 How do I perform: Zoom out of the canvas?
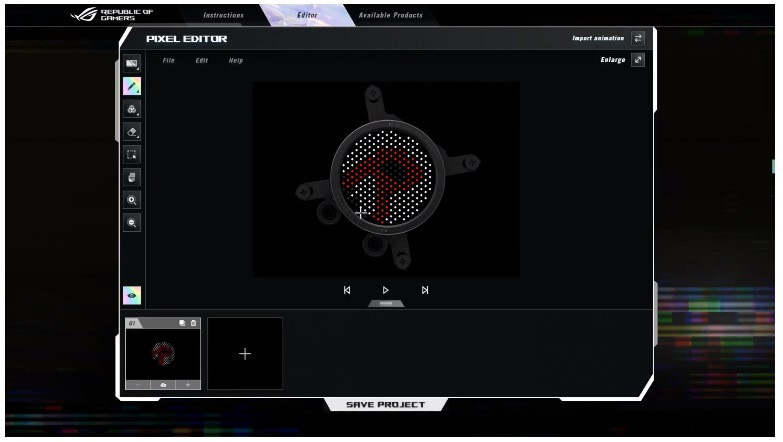point(132,223)
